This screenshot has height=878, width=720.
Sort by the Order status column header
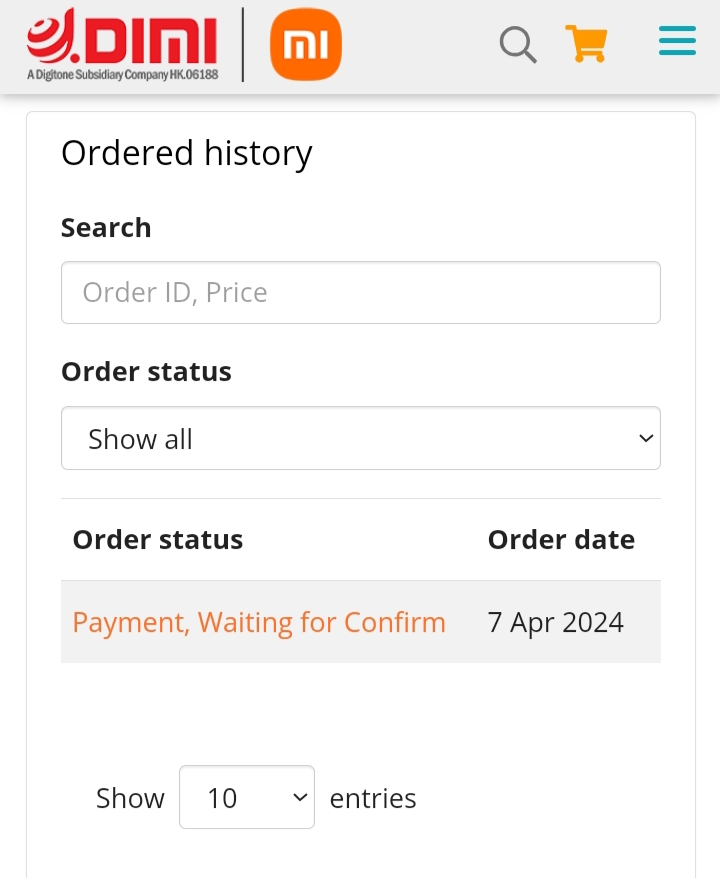pos(158,539)
